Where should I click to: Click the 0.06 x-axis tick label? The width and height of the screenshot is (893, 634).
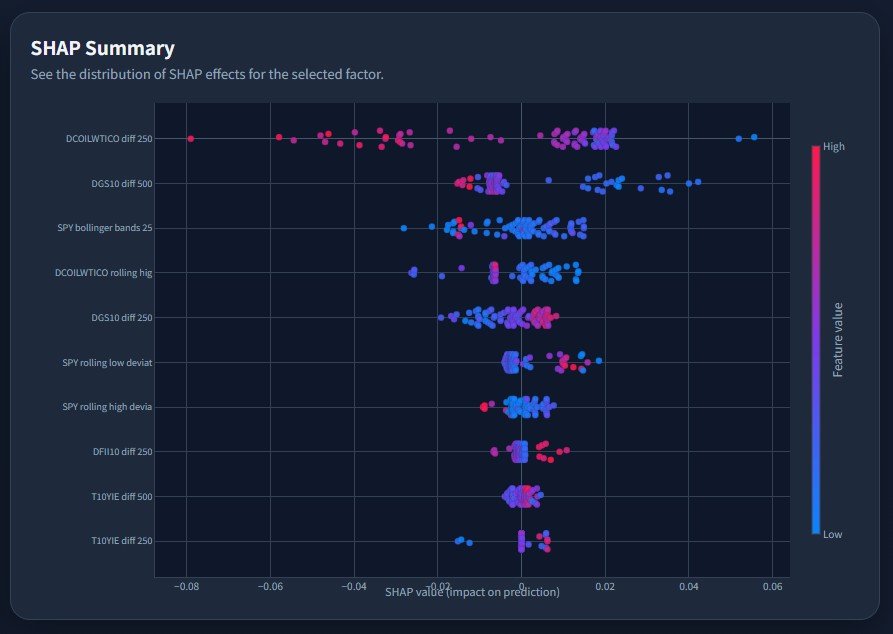pos(772,587)
